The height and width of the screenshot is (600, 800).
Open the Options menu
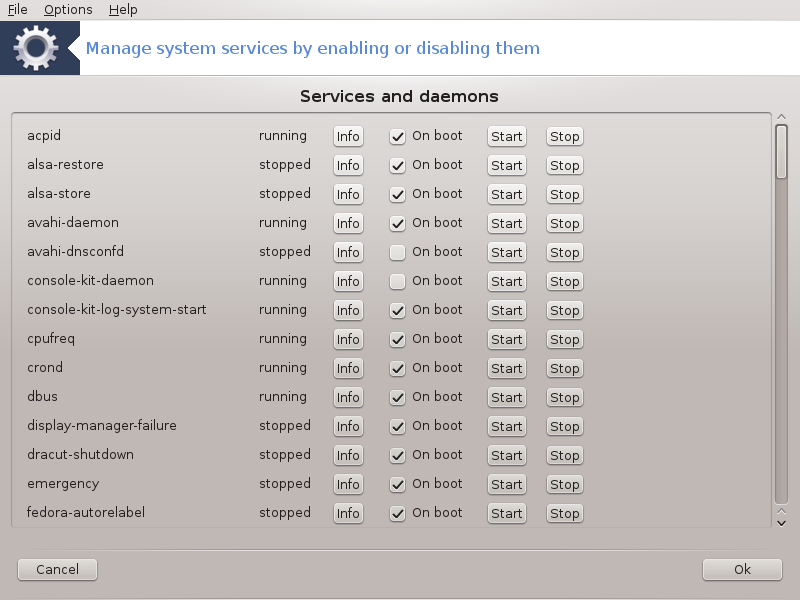tap(68, 10)
